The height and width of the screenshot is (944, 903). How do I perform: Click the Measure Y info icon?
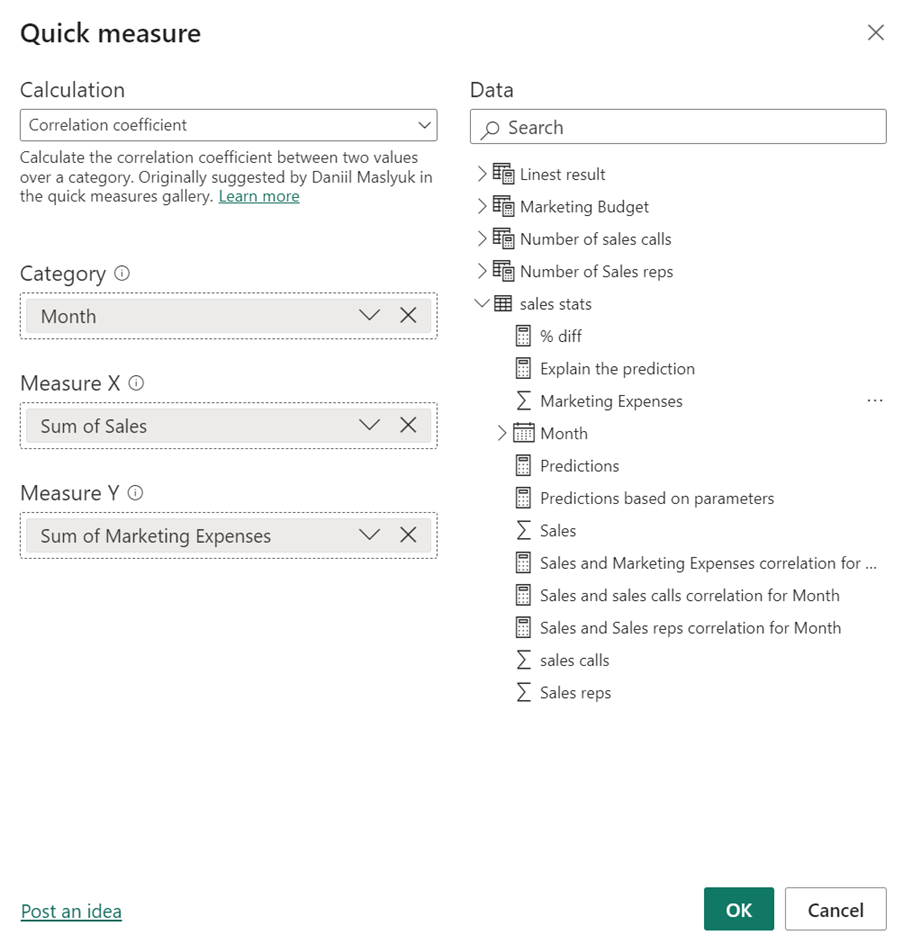[136, 494]
